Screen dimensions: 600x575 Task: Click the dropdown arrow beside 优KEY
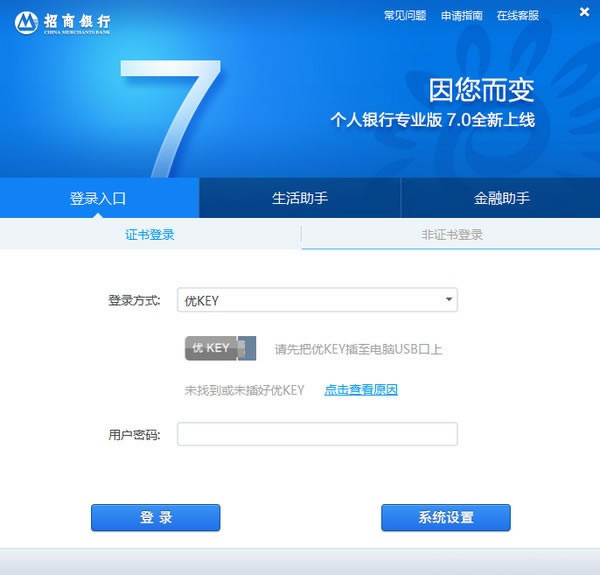click(x=448, y=299)
